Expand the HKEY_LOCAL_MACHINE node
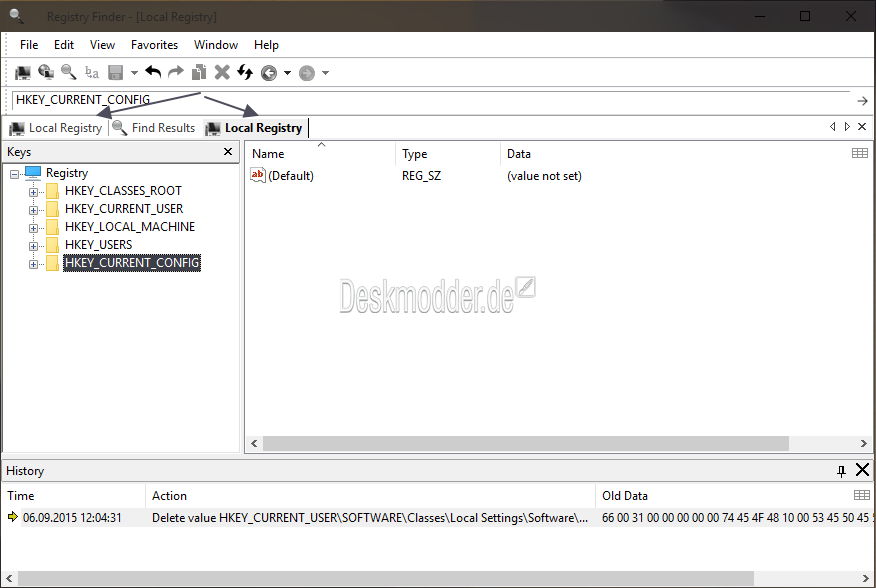 point(34,228)
